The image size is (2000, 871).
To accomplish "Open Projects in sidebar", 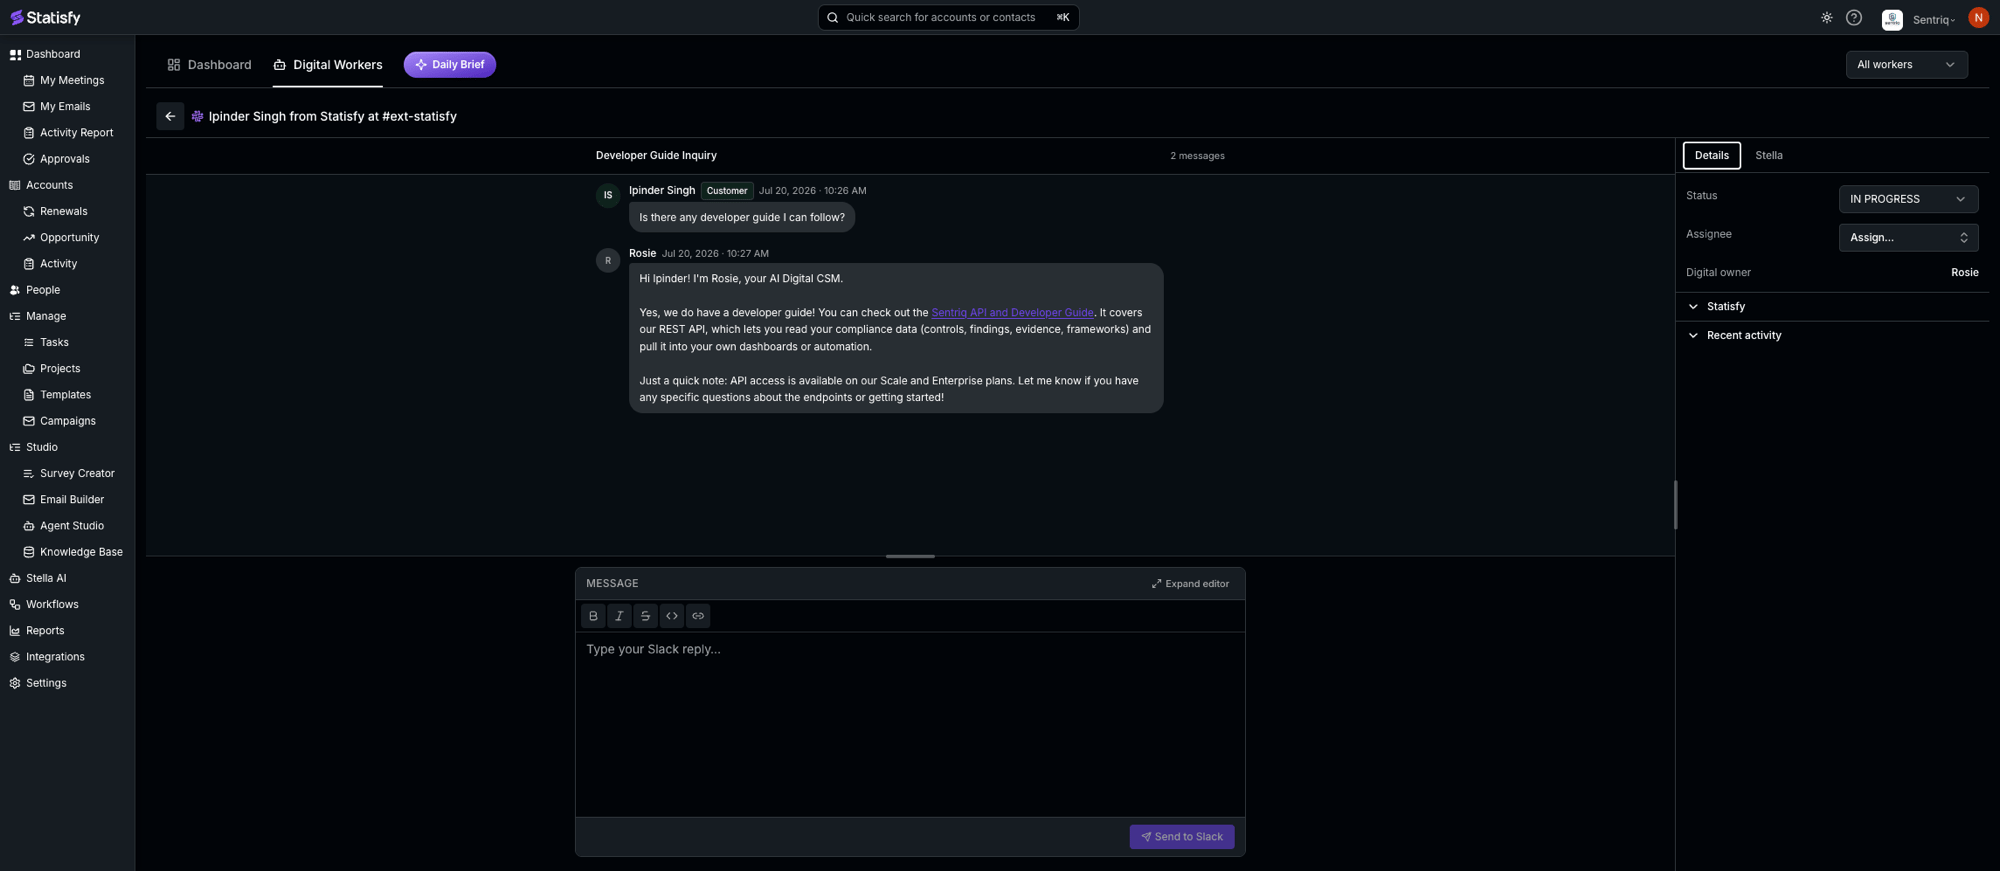I will [x=60, y=368].
